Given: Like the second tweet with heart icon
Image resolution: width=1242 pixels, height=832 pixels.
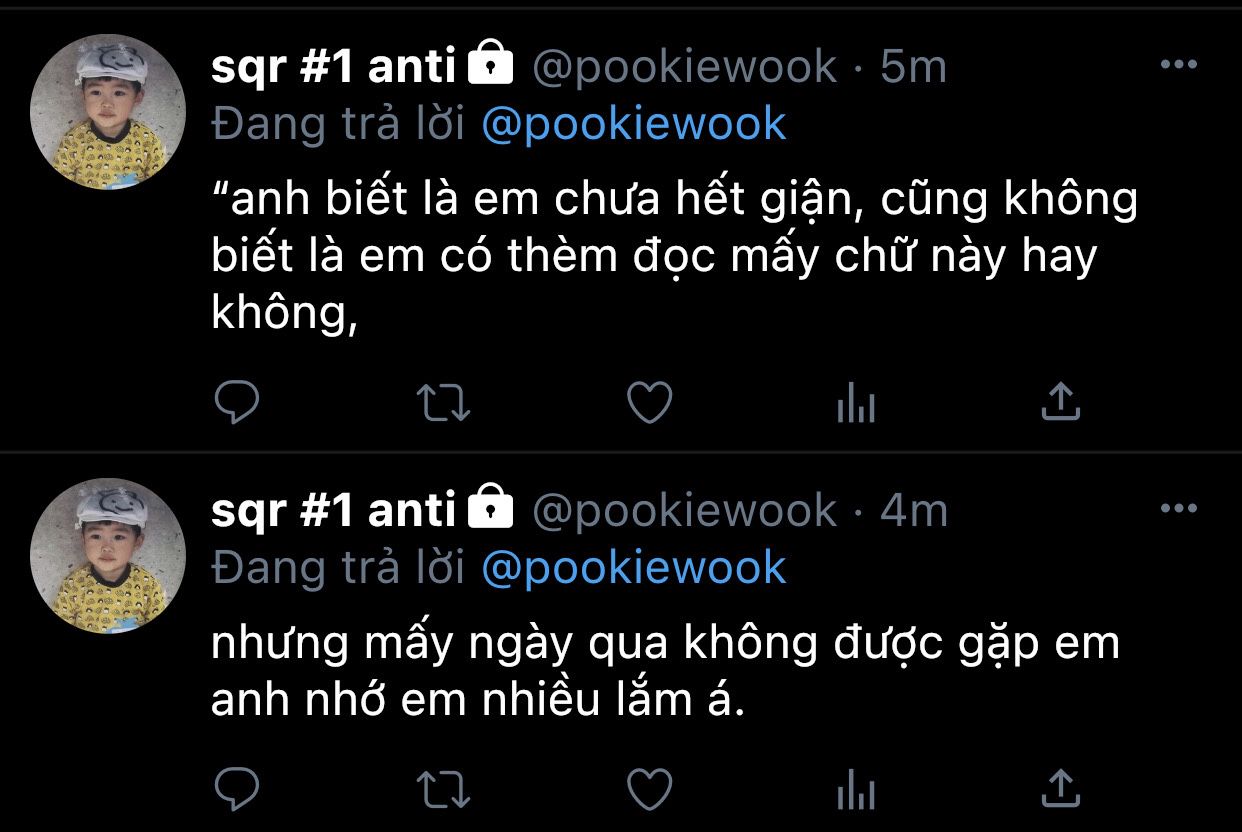Looking at the screenshot, I should point(650,788).
